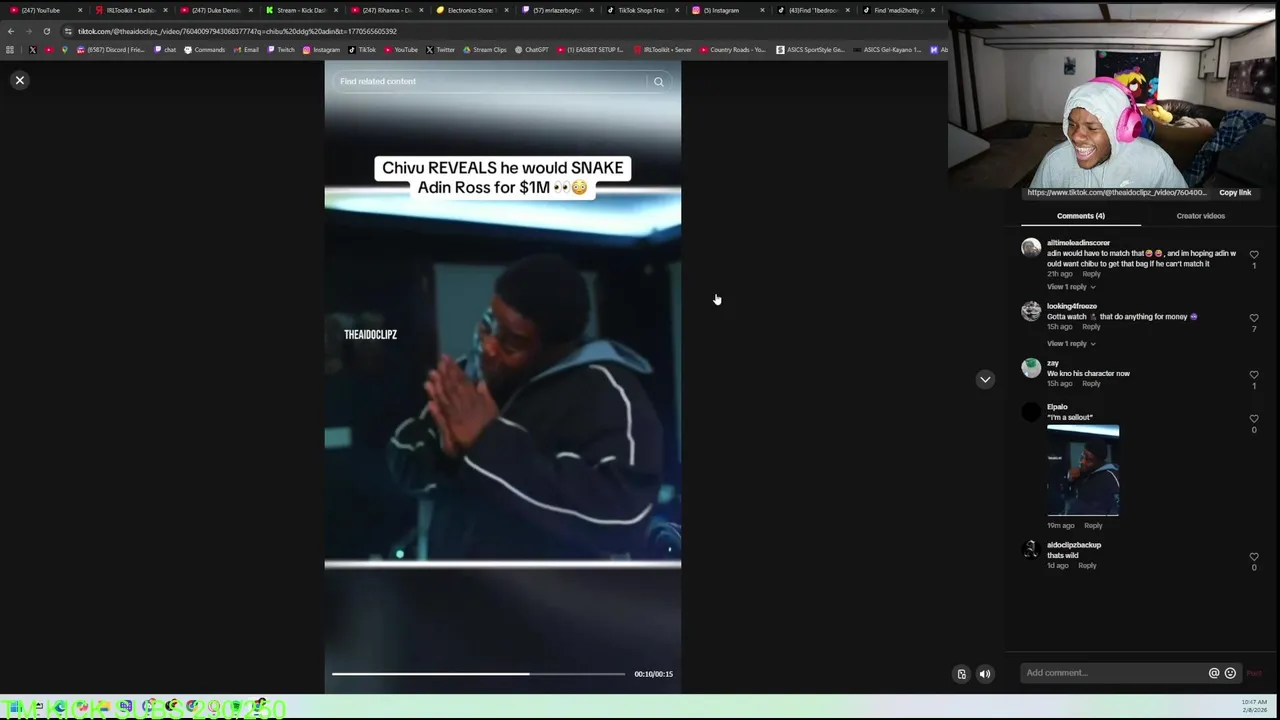This screenshot has height=720, width=1280.
Task: Like alltimeleadinscorer's comment
Action: coord(1254,255)
